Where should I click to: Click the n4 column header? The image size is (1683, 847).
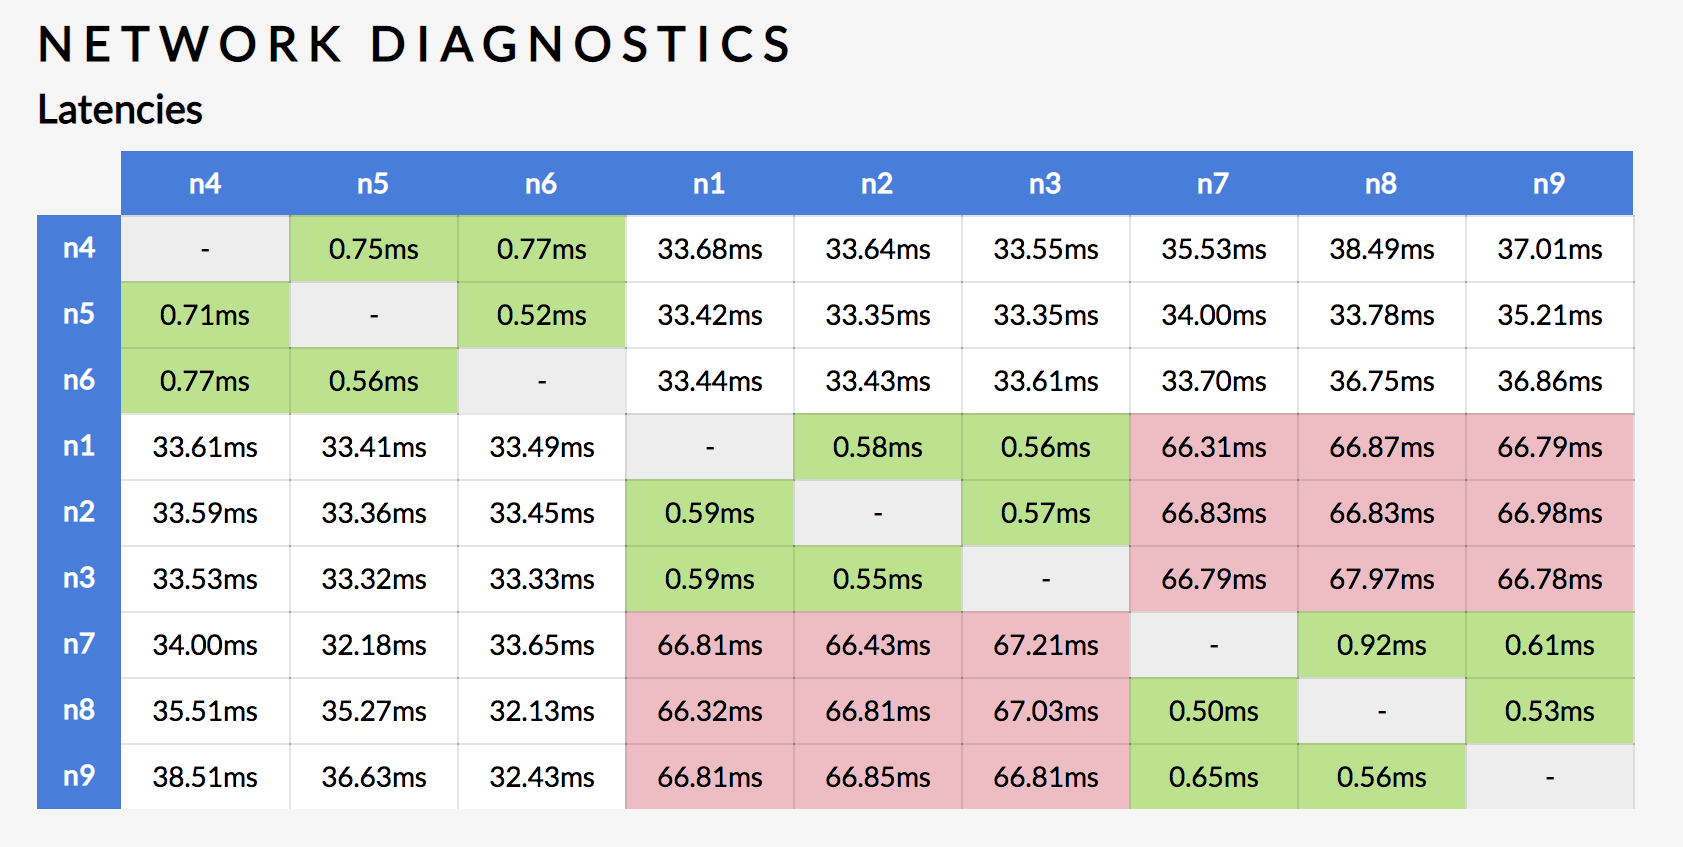[205, 184]
